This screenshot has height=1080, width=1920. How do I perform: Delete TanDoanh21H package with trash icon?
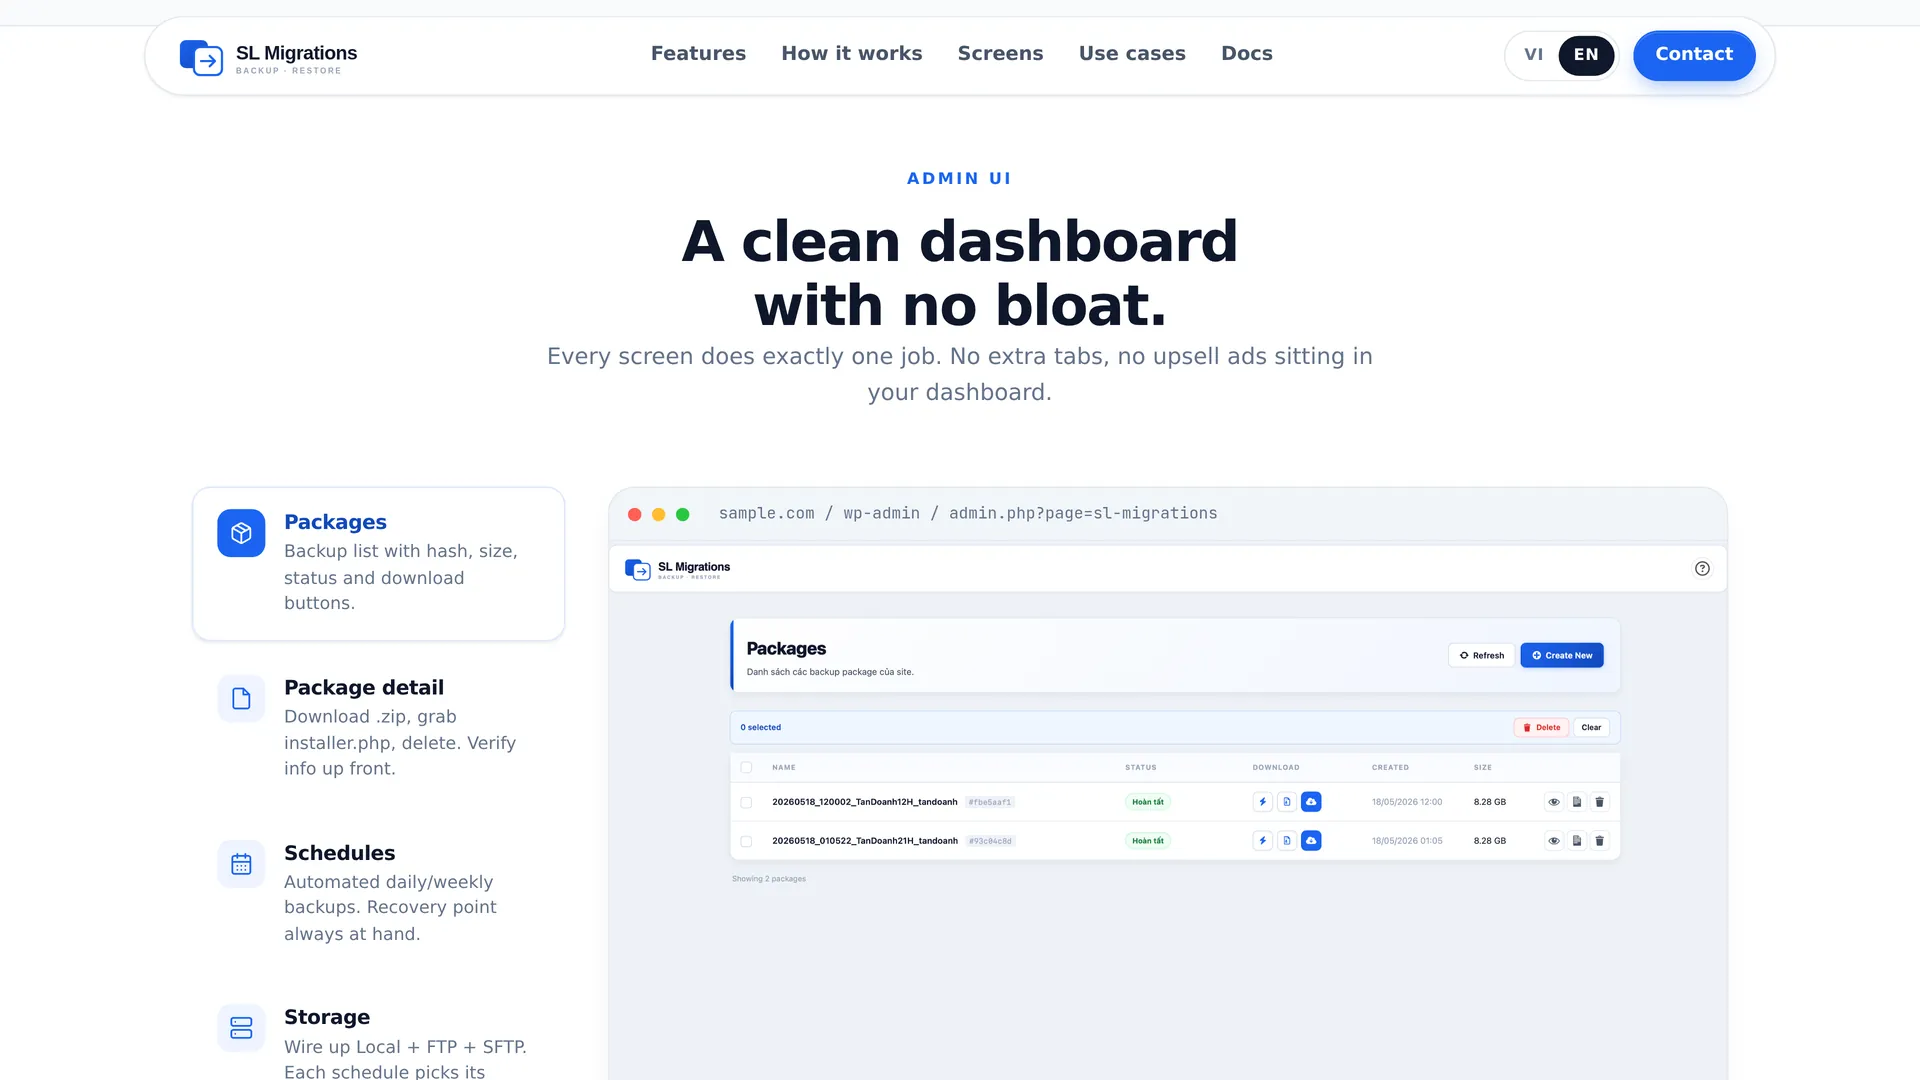tap(1599, 841)
